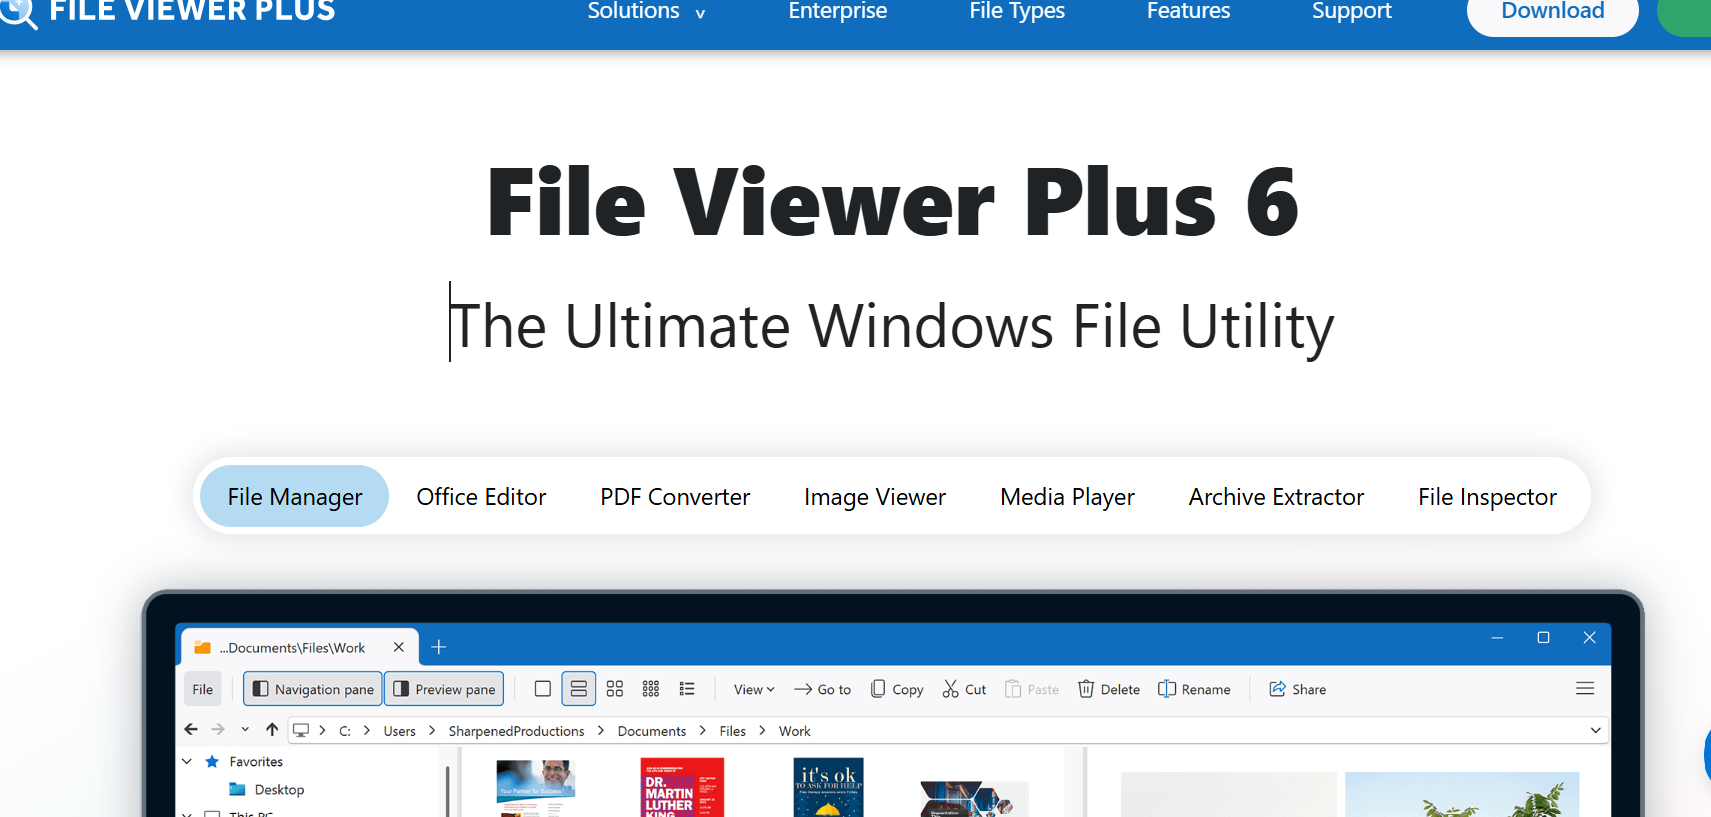
Task: Switch to medium tiles grid view icon
Action: [615, 689]
